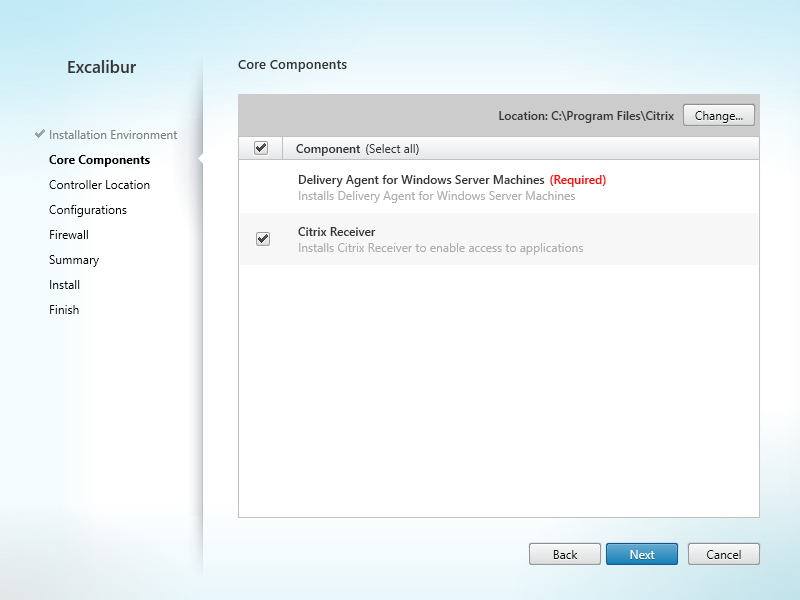
Task: Click the Core Components page heading
Action: pyautogui.click(x=292, y=65)
